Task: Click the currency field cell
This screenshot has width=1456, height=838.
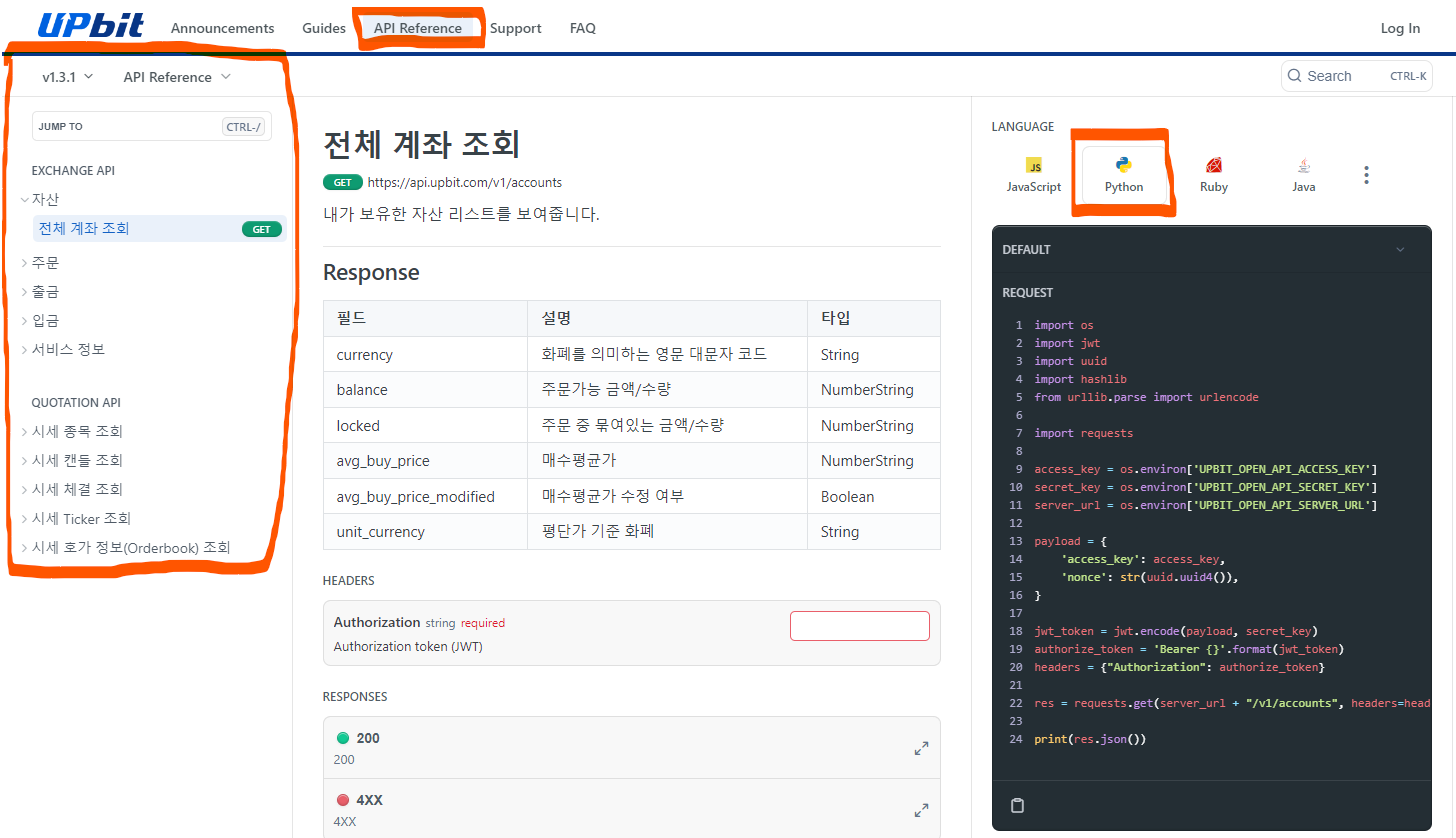Action: (426, 355)
